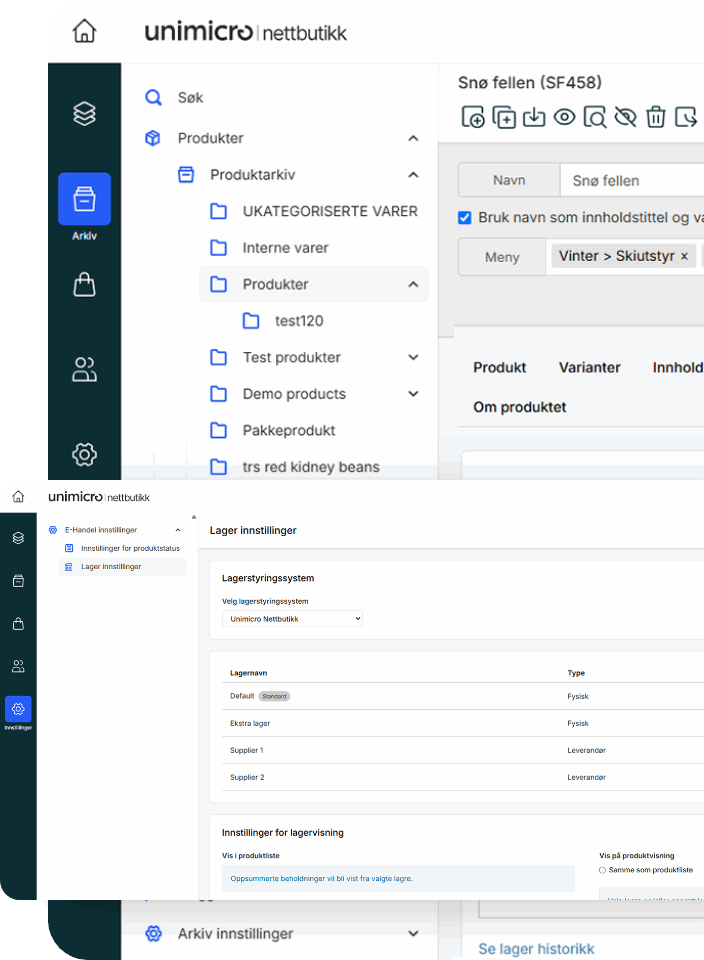
Task: Expand the 'Test produkter' folder chevron
Action: coord(413,357)
